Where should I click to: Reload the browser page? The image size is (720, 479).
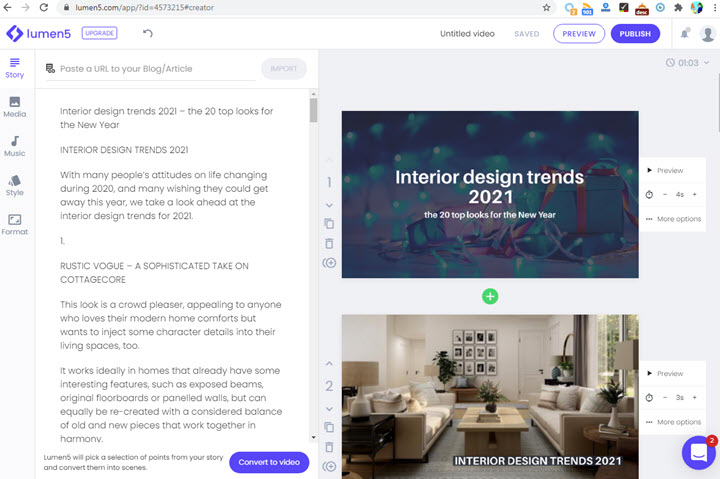pyautogui.click(x=44, y=7)
